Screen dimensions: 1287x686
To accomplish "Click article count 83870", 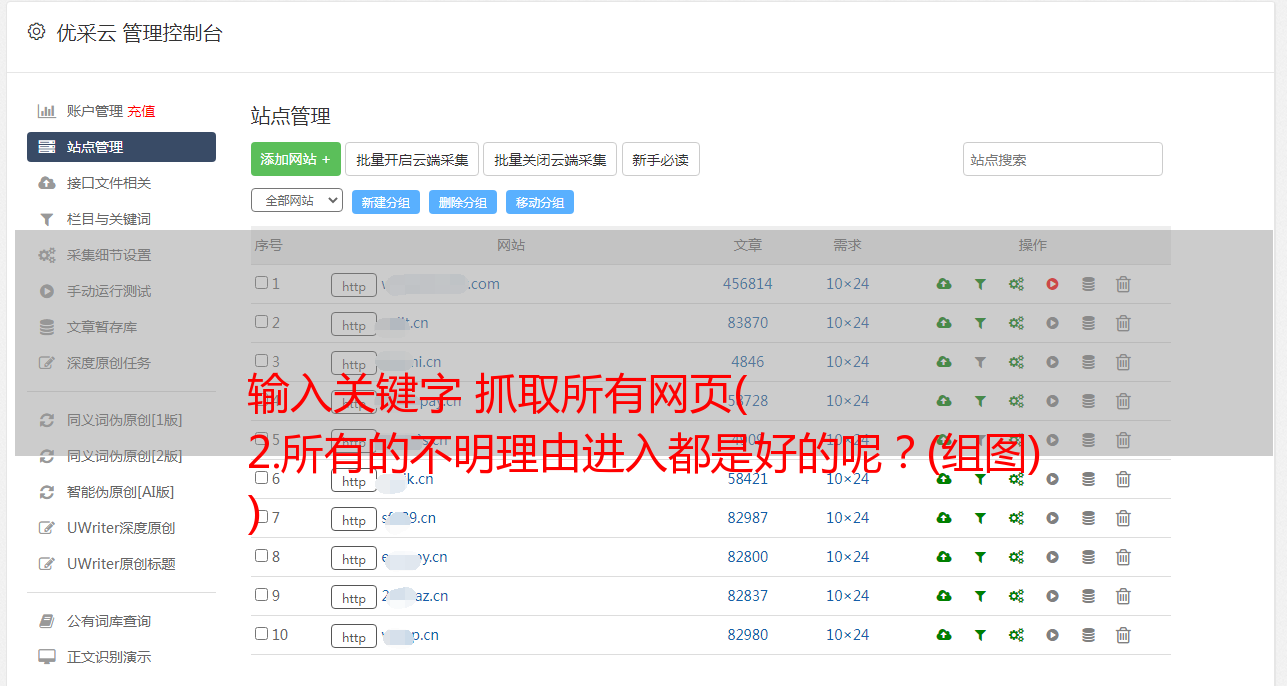I will click(748, 323).
